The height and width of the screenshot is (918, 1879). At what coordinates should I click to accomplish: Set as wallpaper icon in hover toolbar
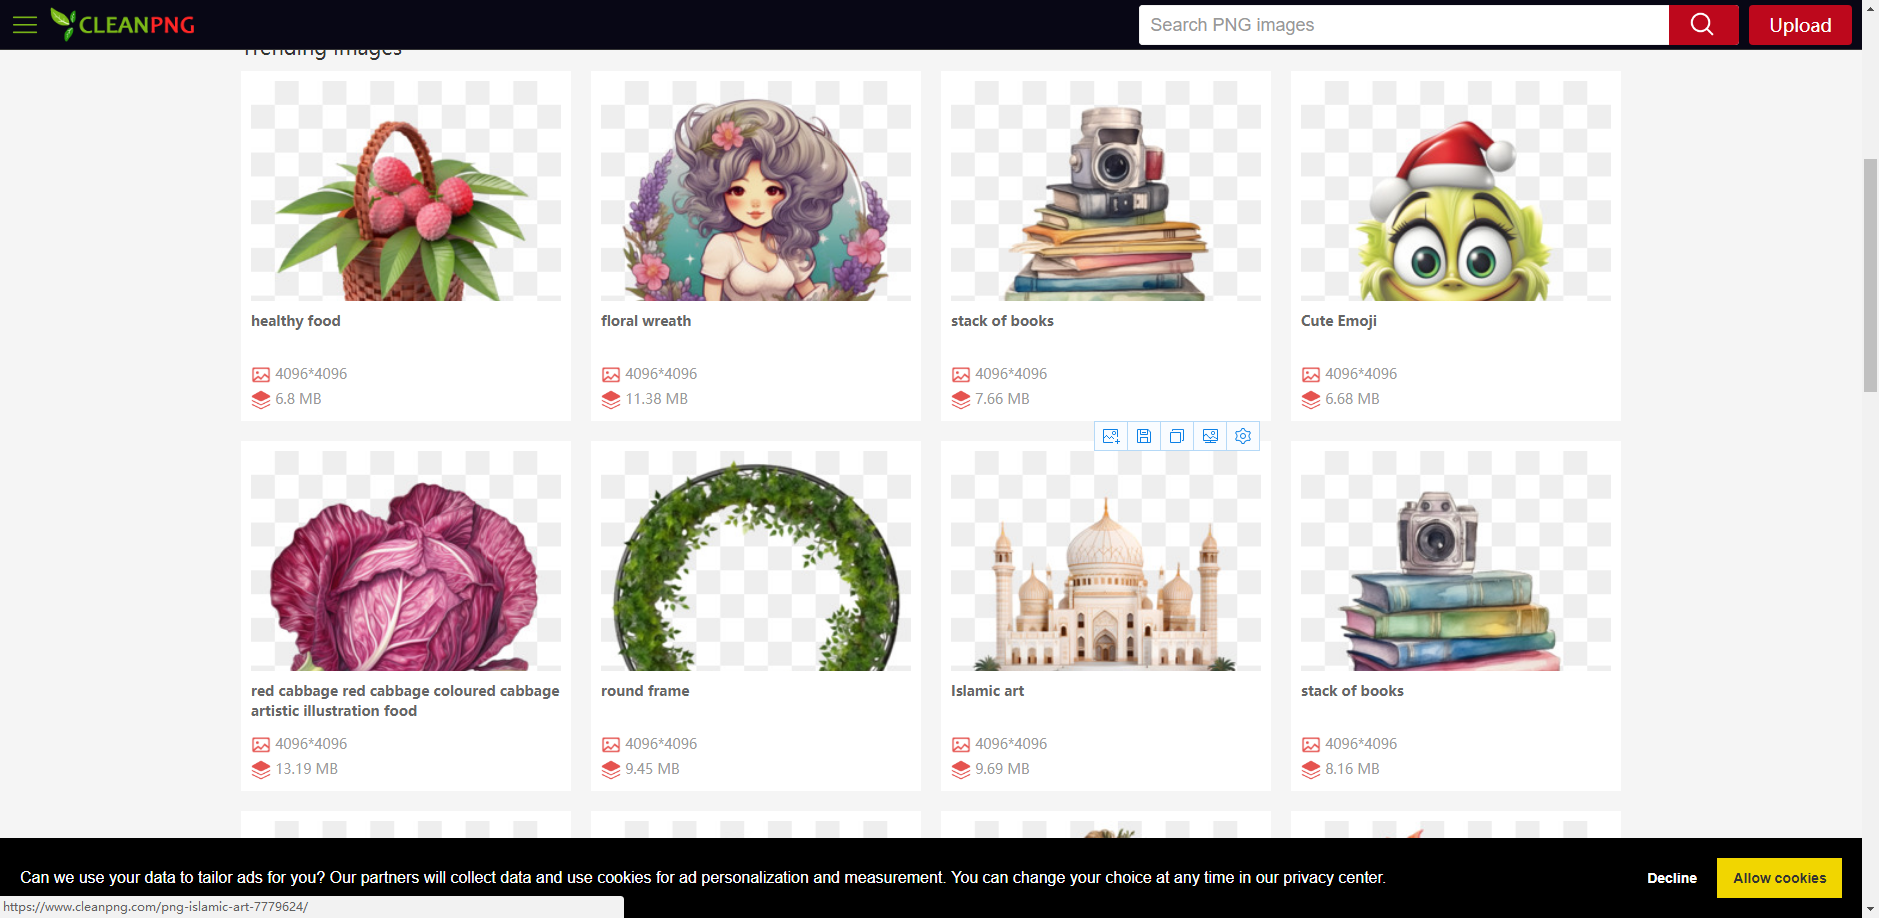(x=1210, y=436)
